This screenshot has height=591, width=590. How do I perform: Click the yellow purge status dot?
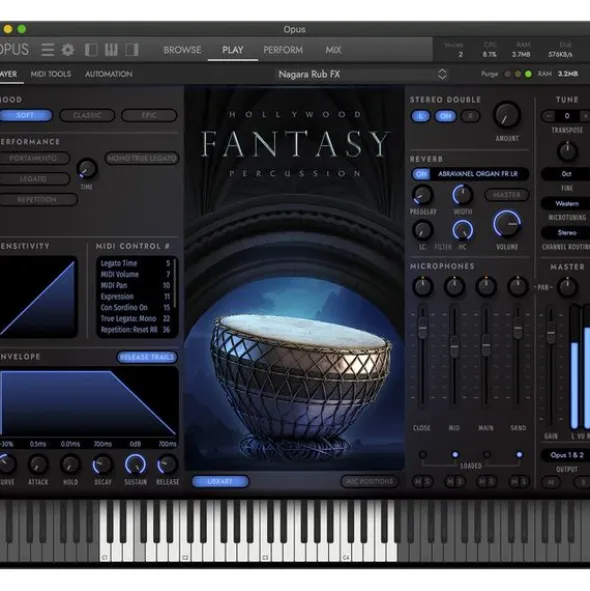pyautogui.click(x=518, y=74)
